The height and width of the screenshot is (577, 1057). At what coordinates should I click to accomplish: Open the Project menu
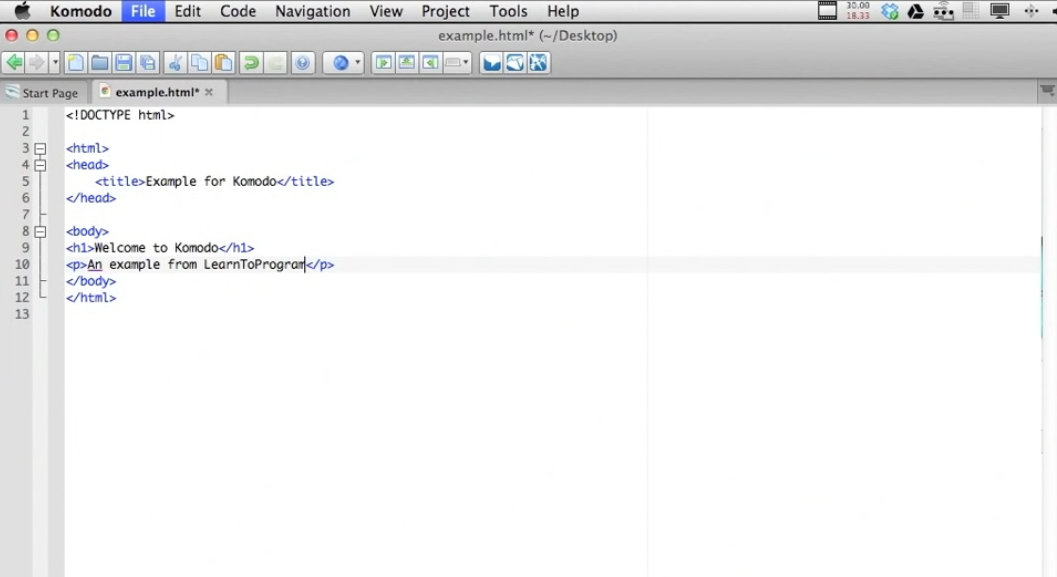click(446, 11)
